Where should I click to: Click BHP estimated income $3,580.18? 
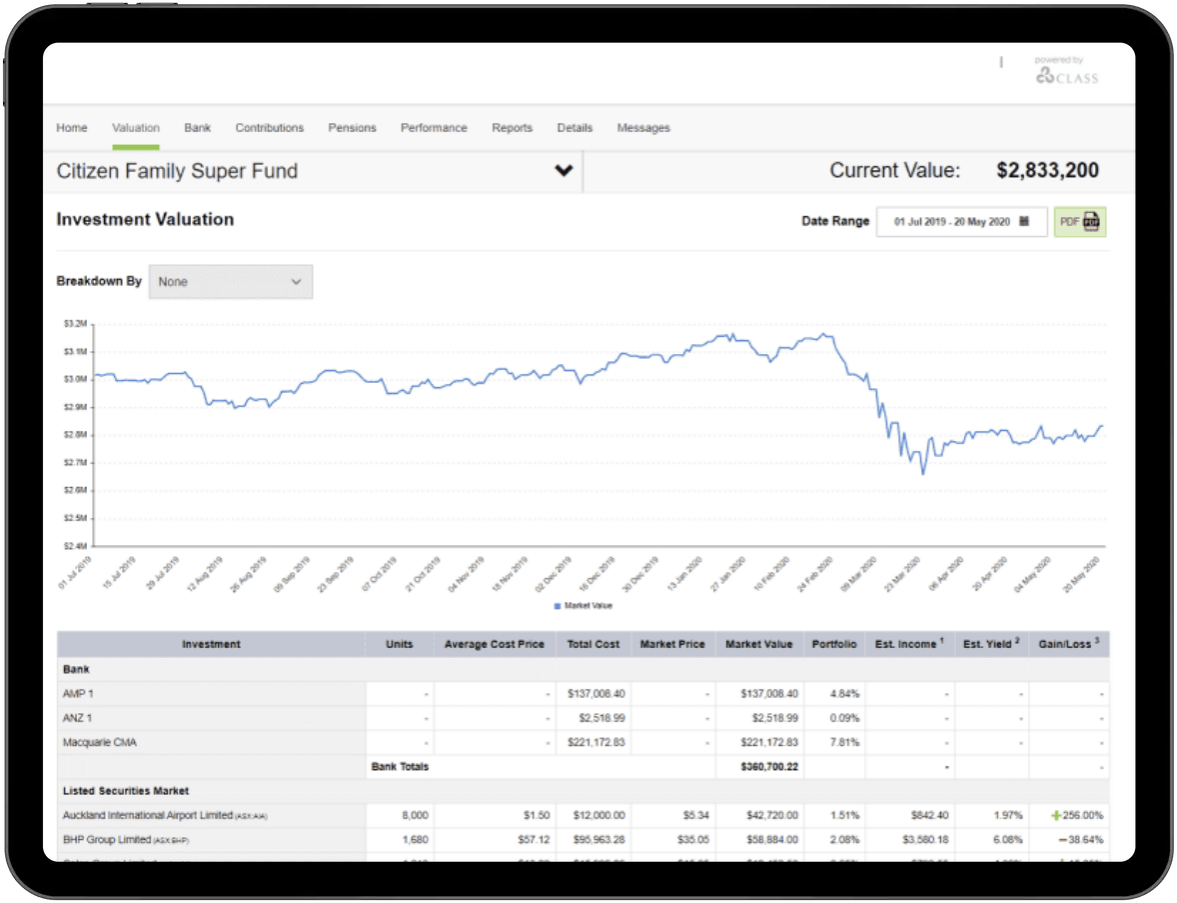926,840
